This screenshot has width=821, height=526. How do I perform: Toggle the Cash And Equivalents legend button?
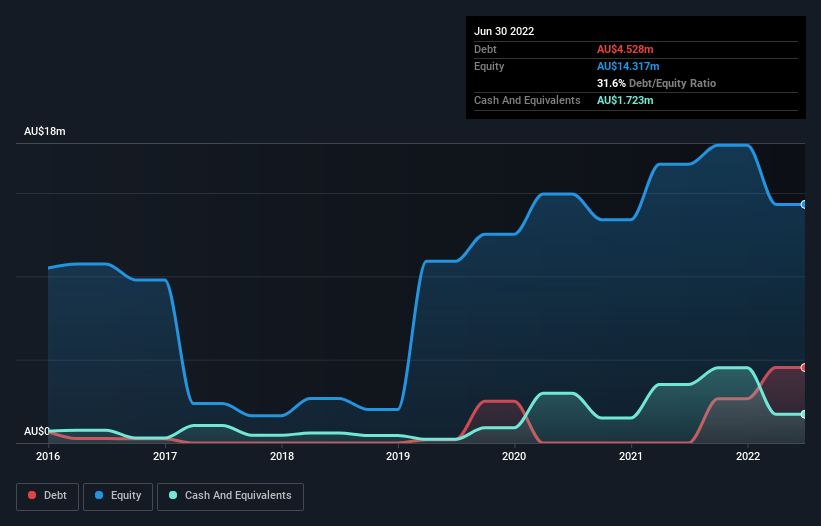click(230, 496)
